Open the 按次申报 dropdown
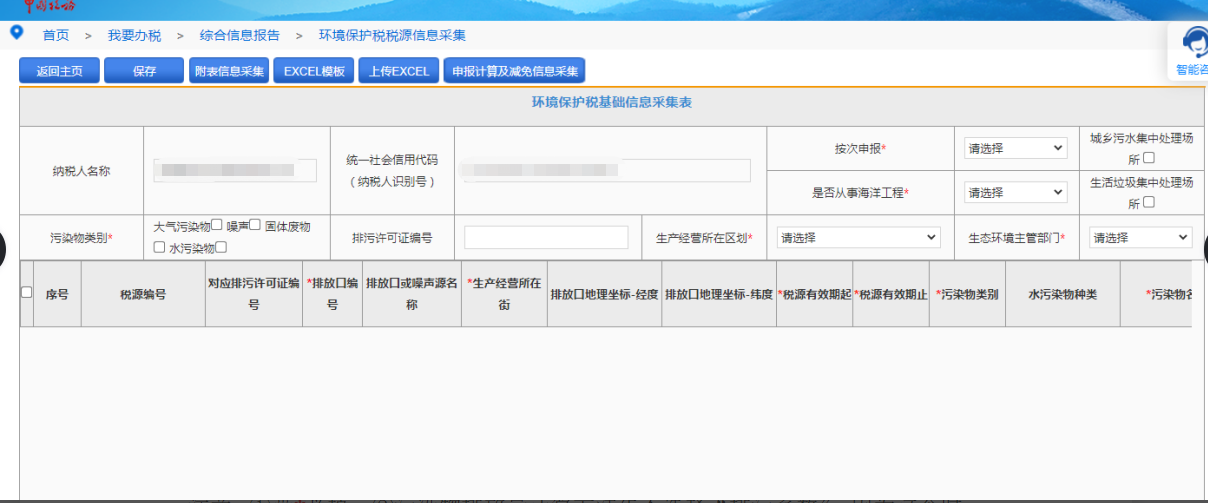Screen dimensions: 1208x503 (x=1016, y=148)
